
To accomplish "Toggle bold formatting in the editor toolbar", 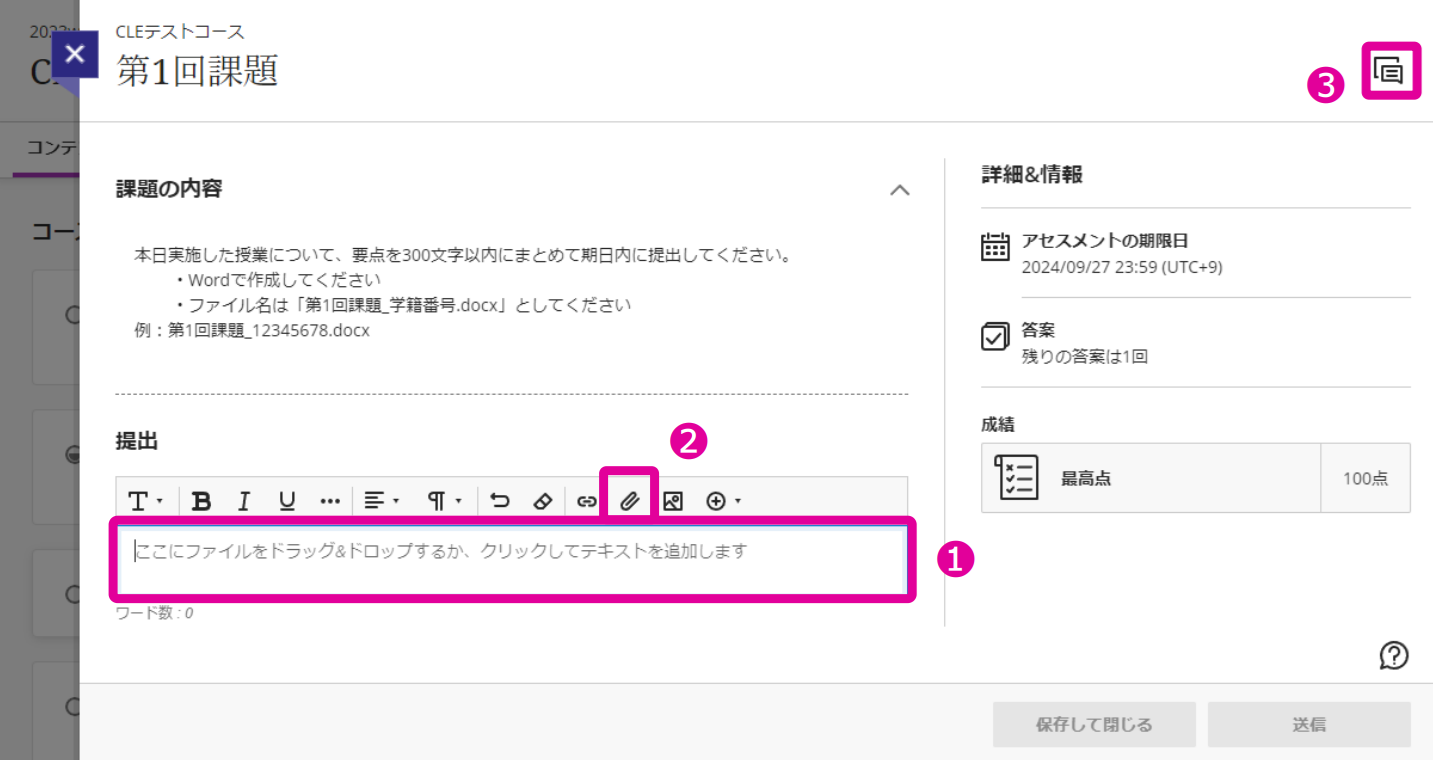I will point(201,501).
